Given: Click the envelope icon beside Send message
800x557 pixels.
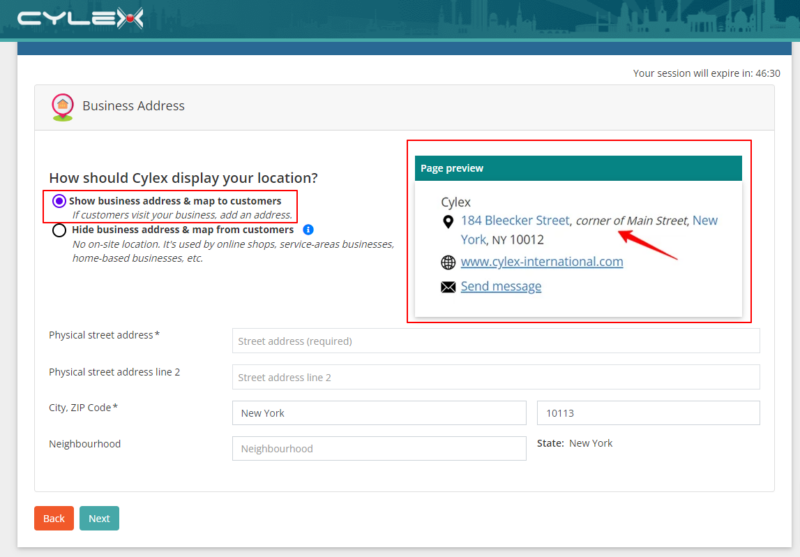Looking at the screenshot, I should click(448, 287).
